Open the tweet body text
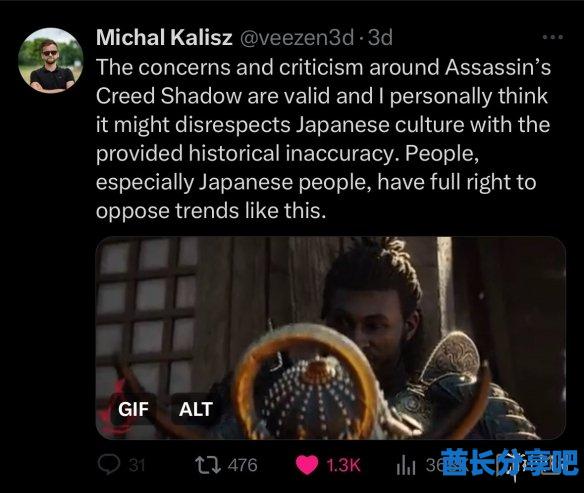 click(323, 139)
